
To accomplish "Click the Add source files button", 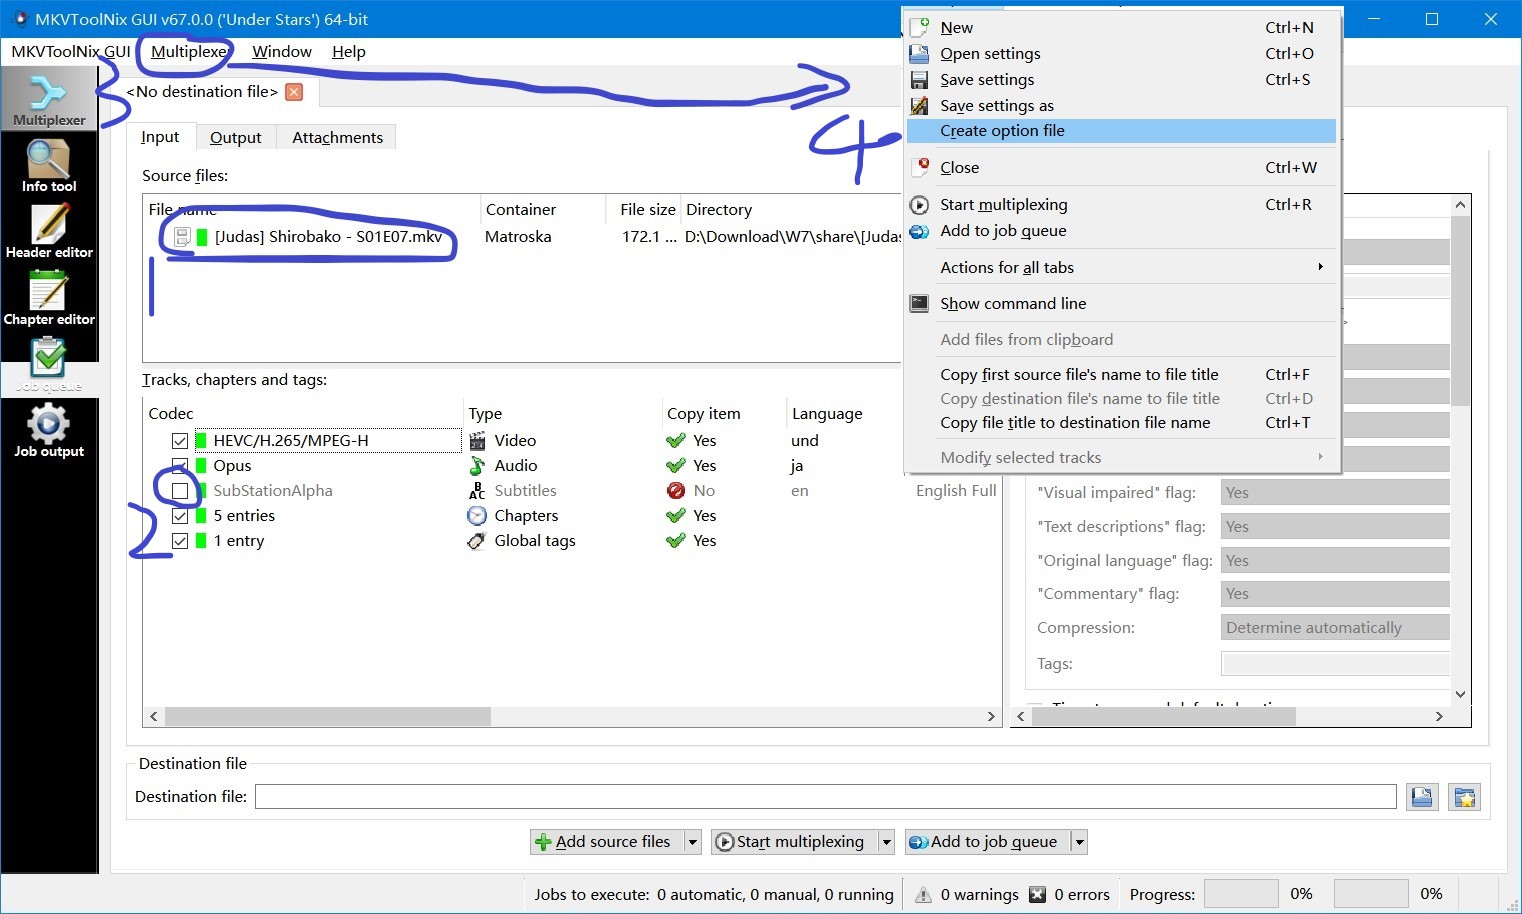I will click(604, 842).
